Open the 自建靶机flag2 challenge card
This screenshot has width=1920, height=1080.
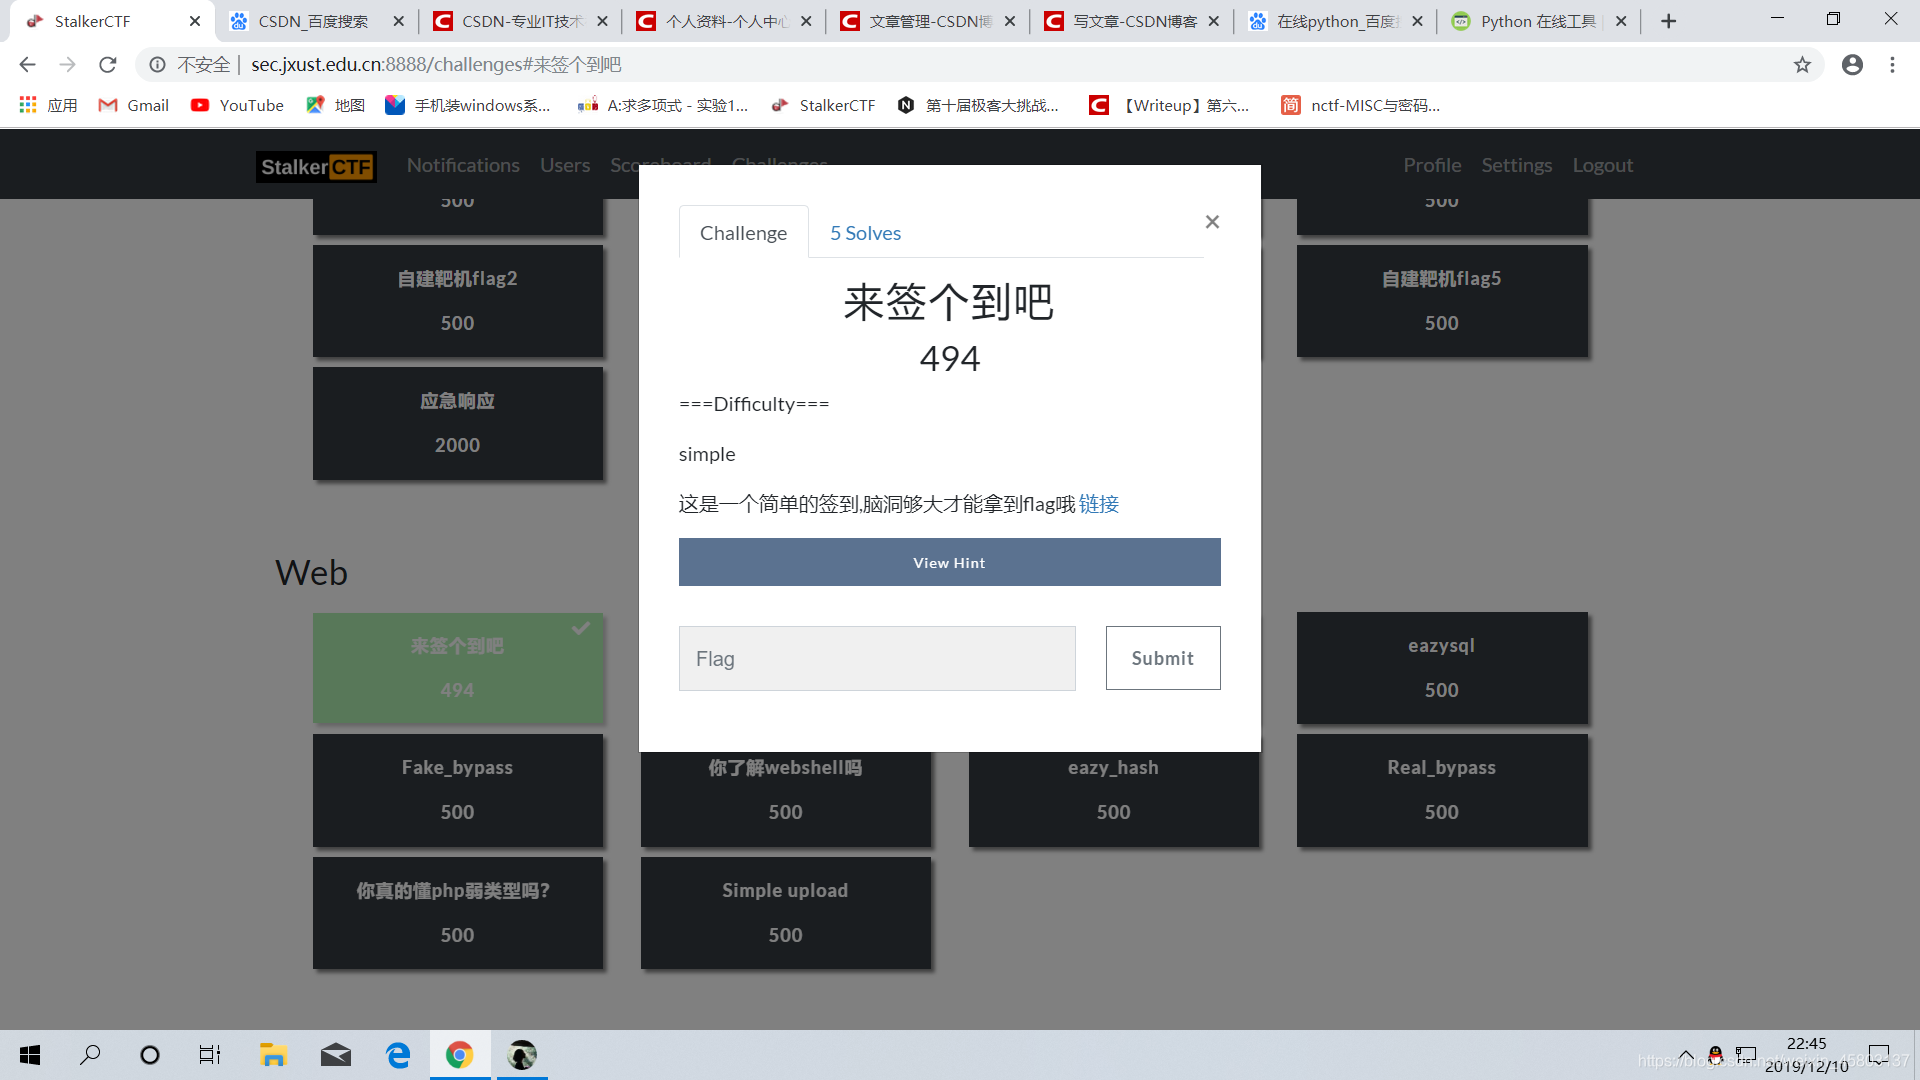click(458, 301)
